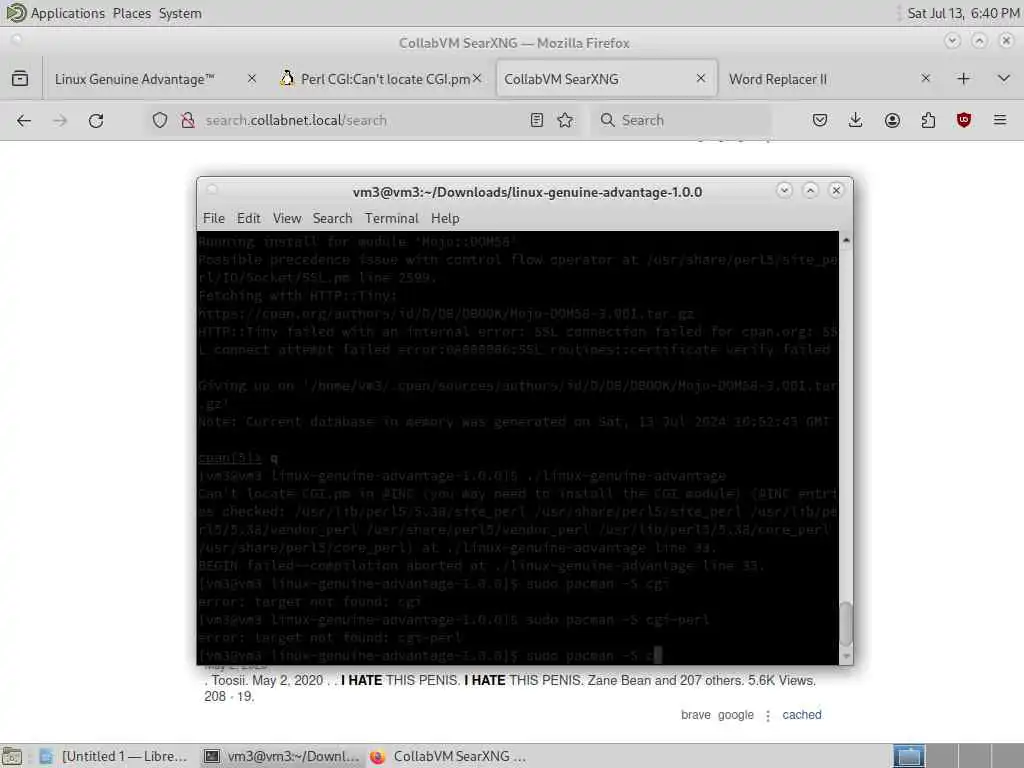Open the Terminal menu in terminal window
1024x768 pixels.
point(391,218)
